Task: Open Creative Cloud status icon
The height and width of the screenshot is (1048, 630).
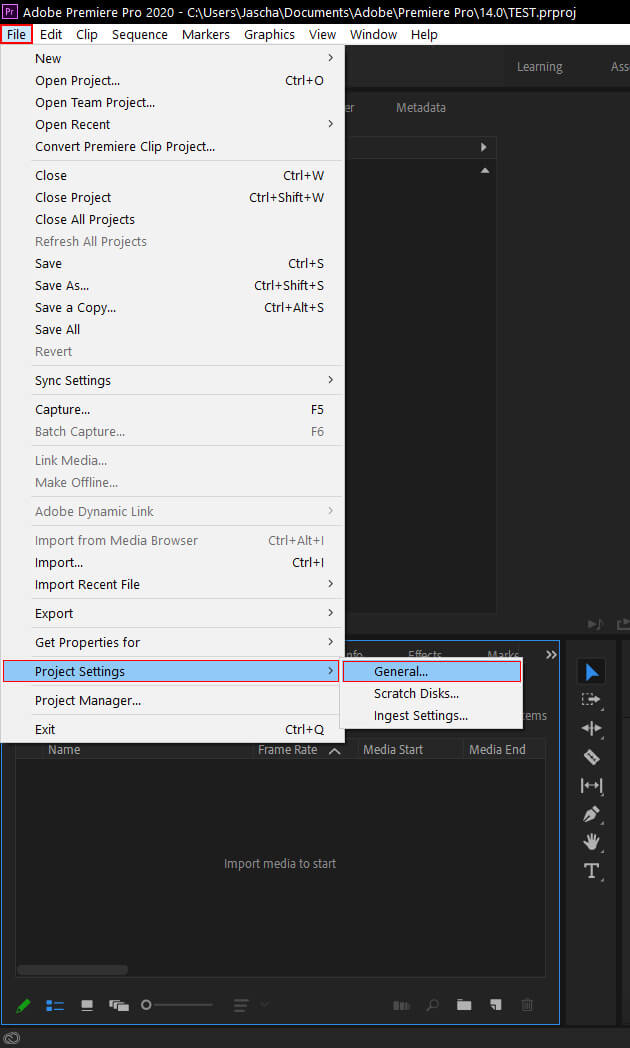Action: point(11,1038)
